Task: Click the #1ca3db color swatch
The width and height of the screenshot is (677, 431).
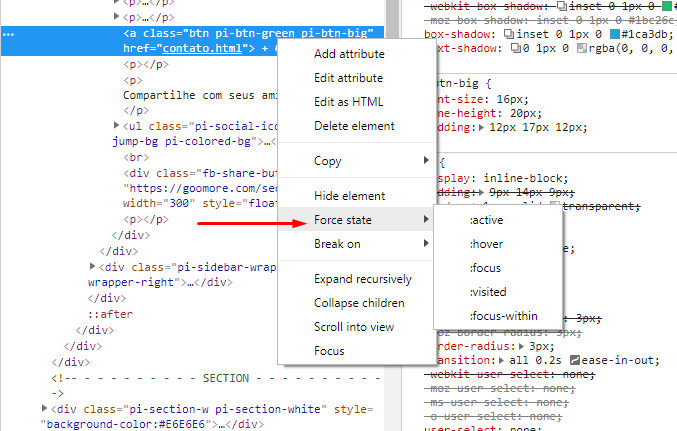Action: (x=615, y=34)
